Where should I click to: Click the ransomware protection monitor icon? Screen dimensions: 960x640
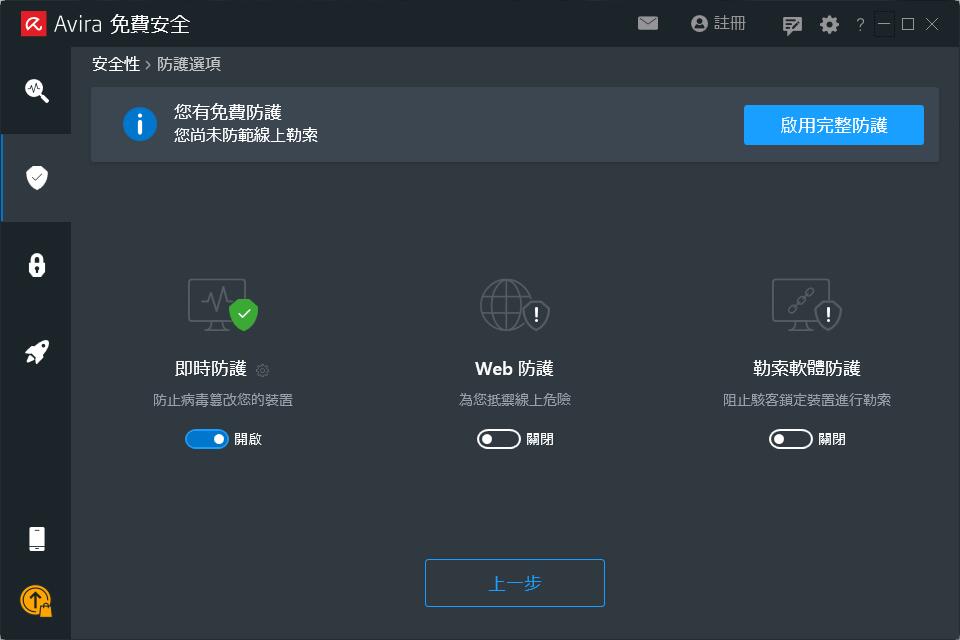point(806,305)
